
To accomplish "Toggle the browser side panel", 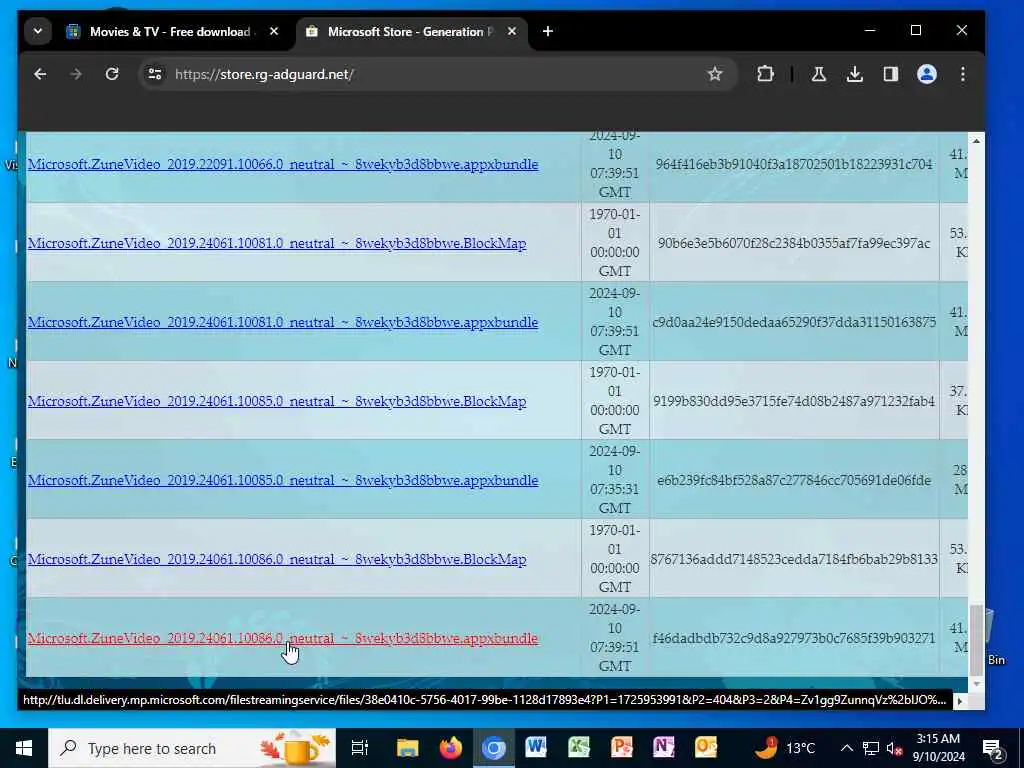I will click(891, 74).
